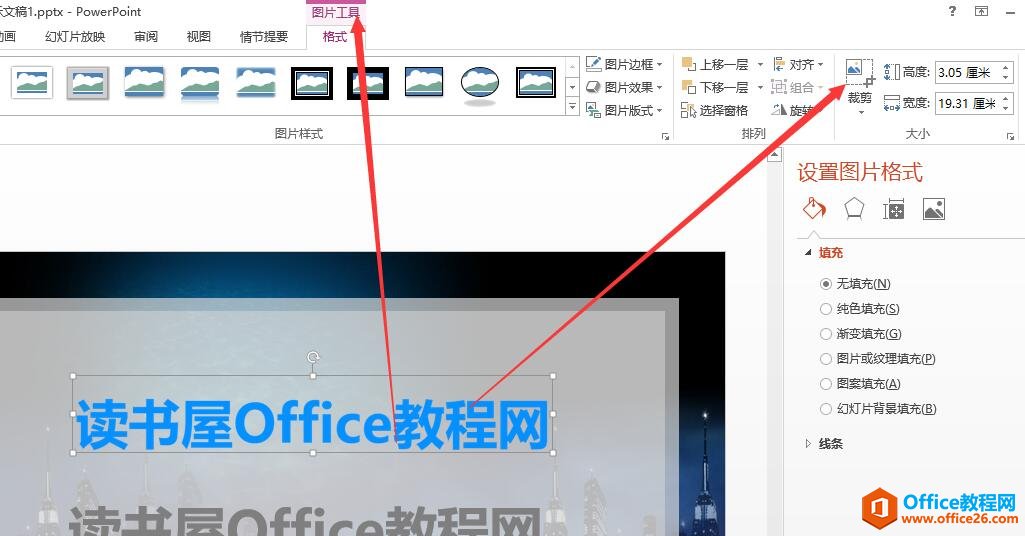
Task: Expand the 下移一层 dropdown arrow
Action: (x=760, y=87)
